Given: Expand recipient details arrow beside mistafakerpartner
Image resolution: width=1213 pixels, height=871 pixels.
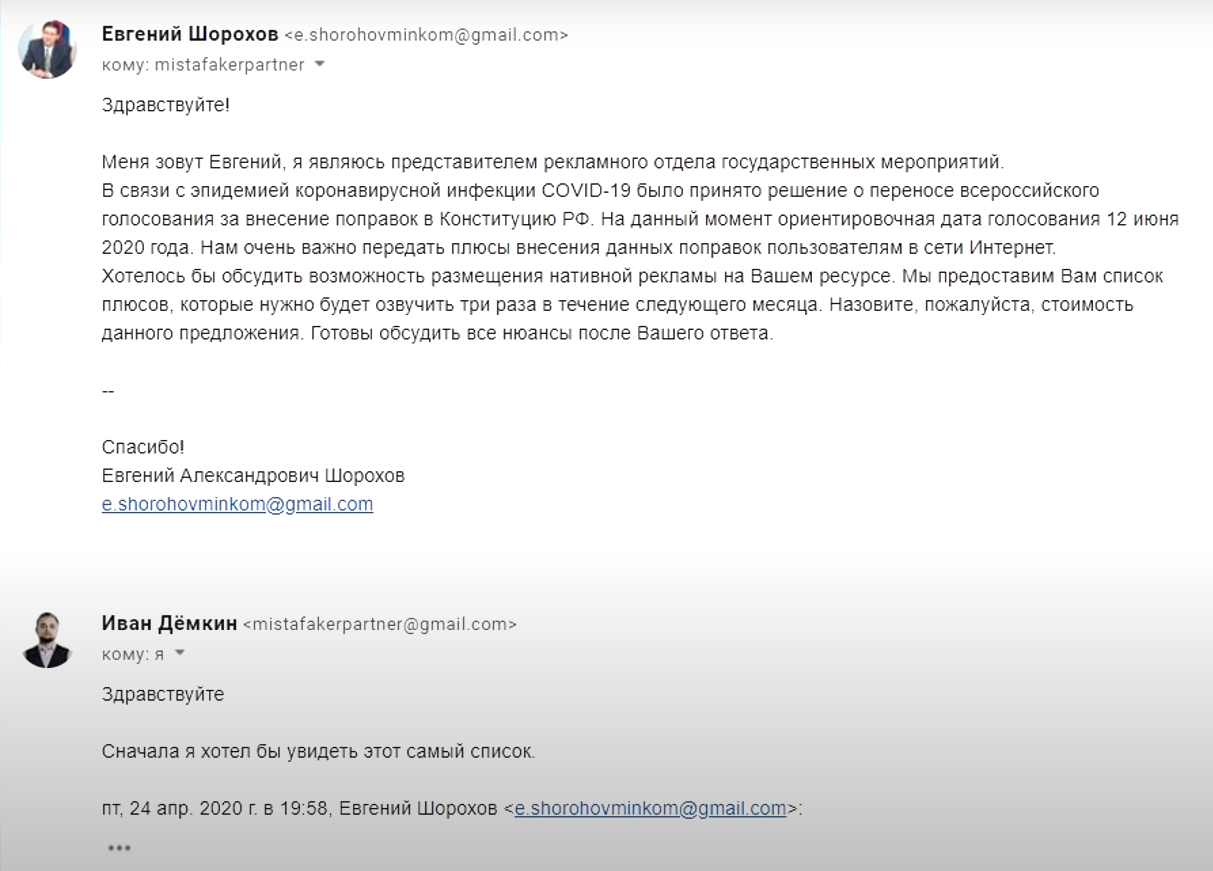Looking at the screenshot, I should click(320, 65).
